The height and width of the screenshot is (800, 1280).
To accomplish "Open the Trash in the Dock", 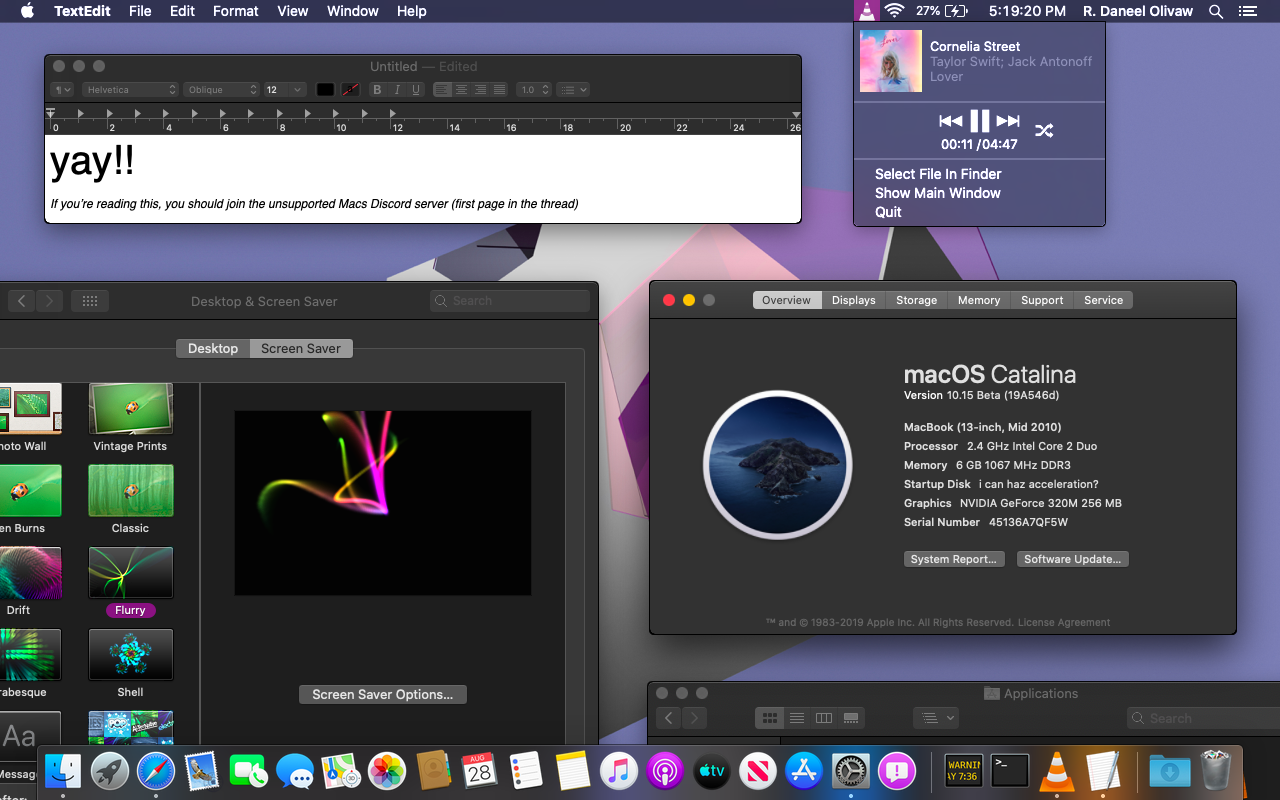I will (x=1216, y=770).
